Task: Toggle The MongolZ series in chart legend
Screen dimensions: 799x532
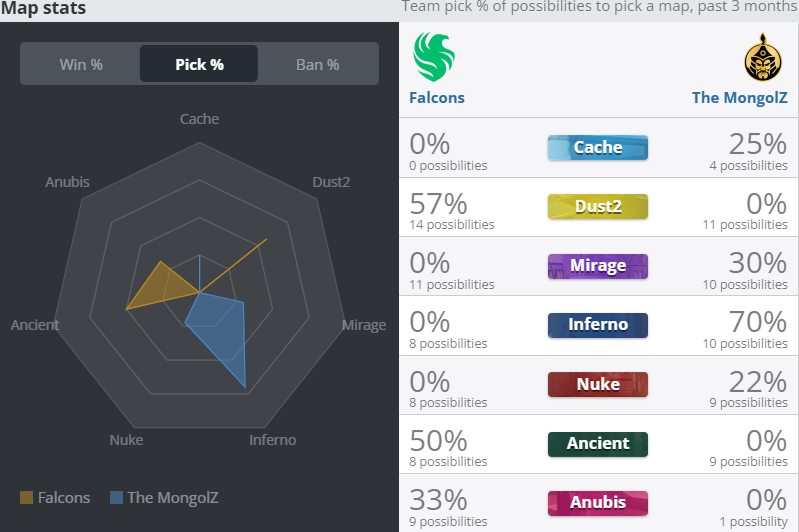Action: click(164, 497)
